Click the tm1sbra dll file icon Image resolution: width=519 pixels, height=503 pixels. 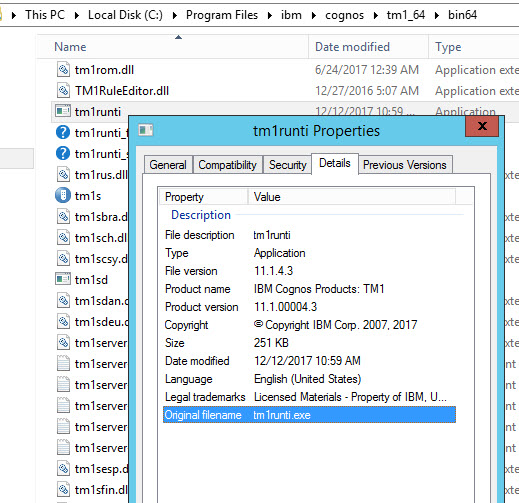[63, 217]
